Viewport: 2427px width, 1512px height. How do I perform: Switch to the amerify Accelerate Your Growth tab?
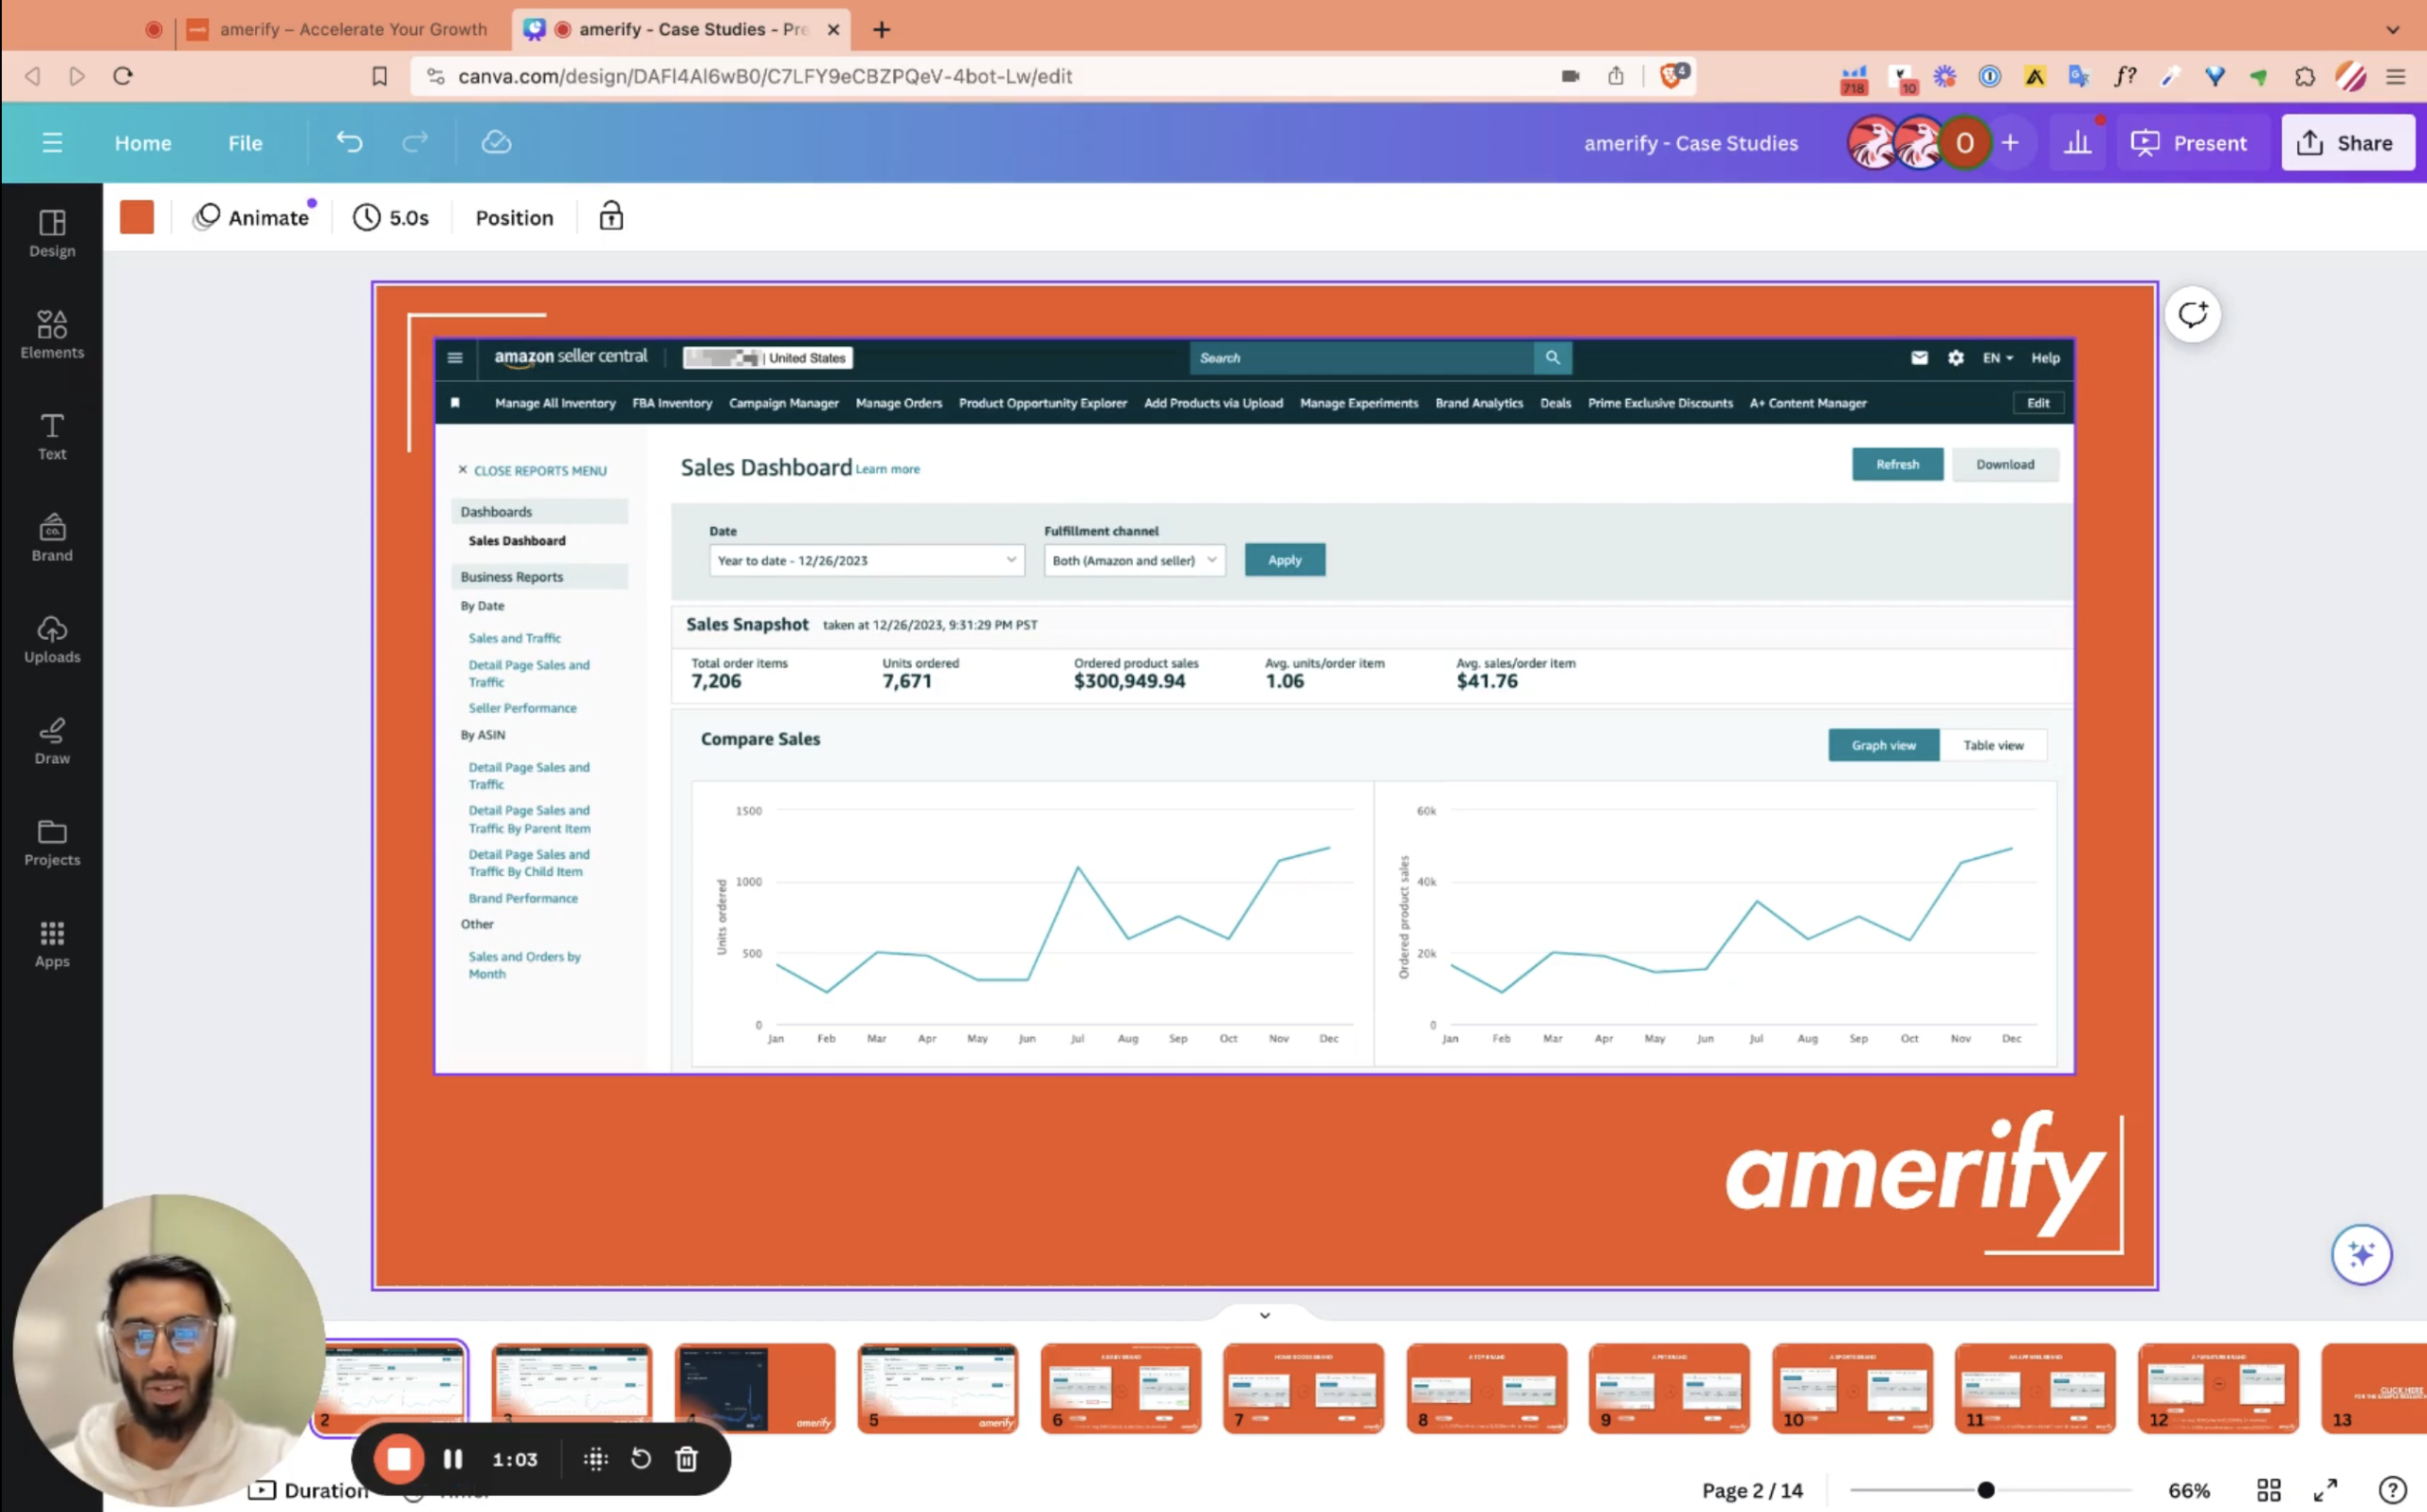338,29
